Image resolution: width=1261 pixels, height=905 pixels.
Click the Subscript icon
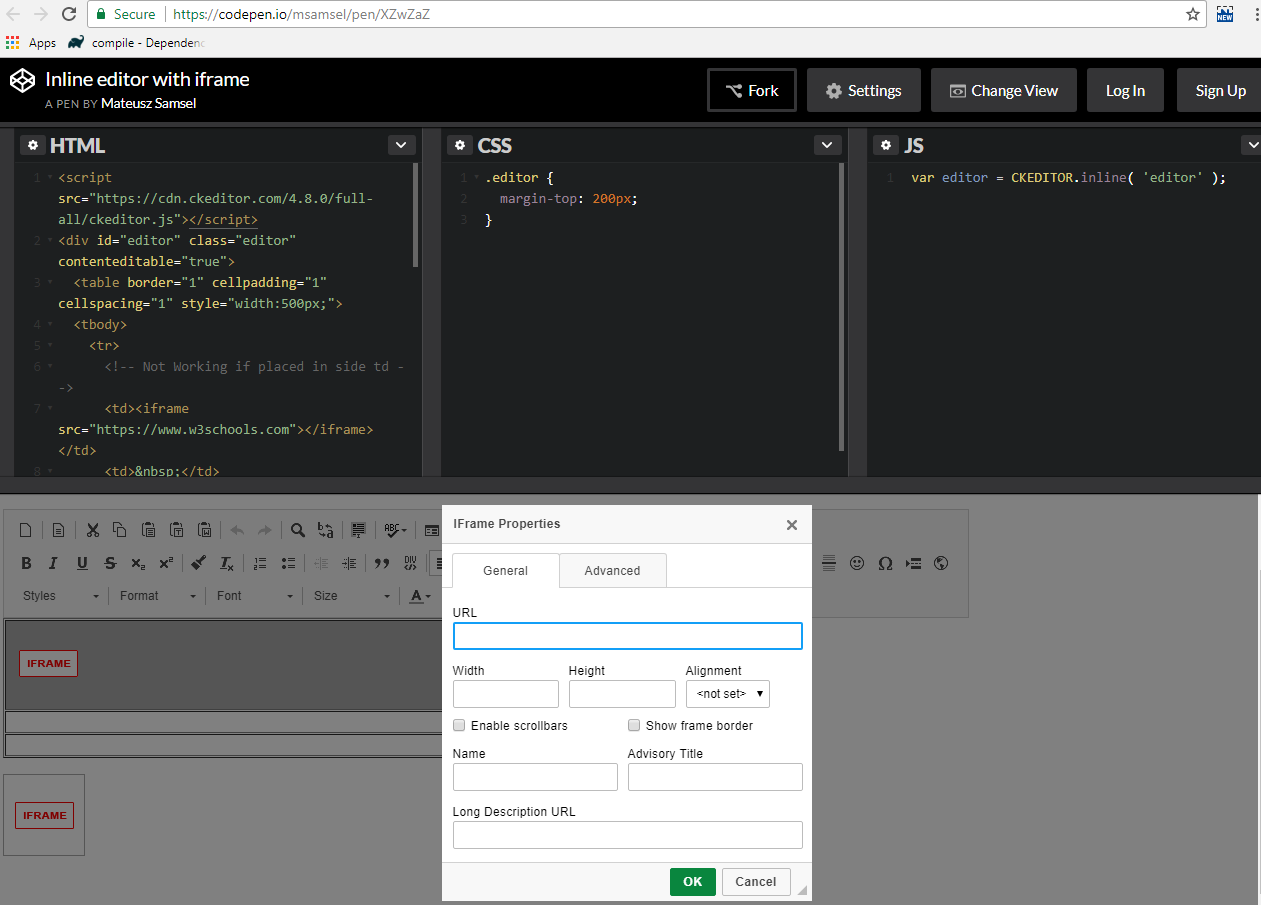[138, 563]
